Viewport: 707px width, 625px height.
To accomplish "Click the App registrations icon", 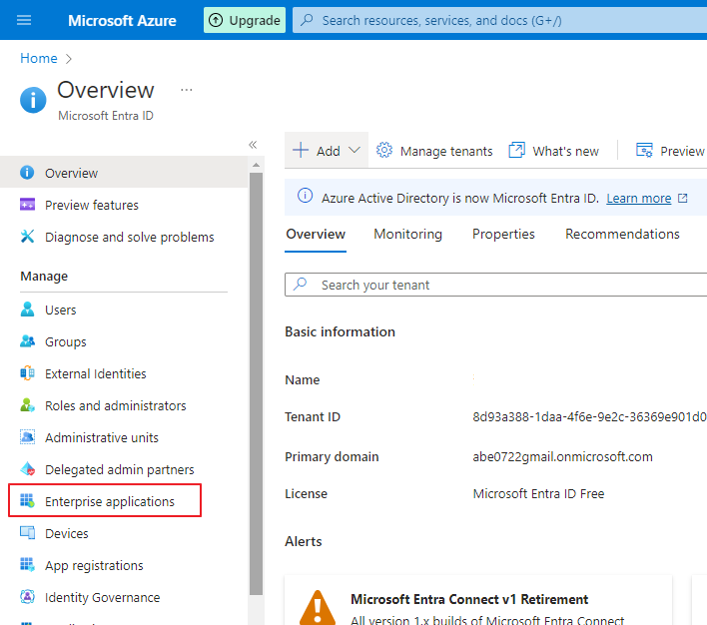I will point(28,566).
